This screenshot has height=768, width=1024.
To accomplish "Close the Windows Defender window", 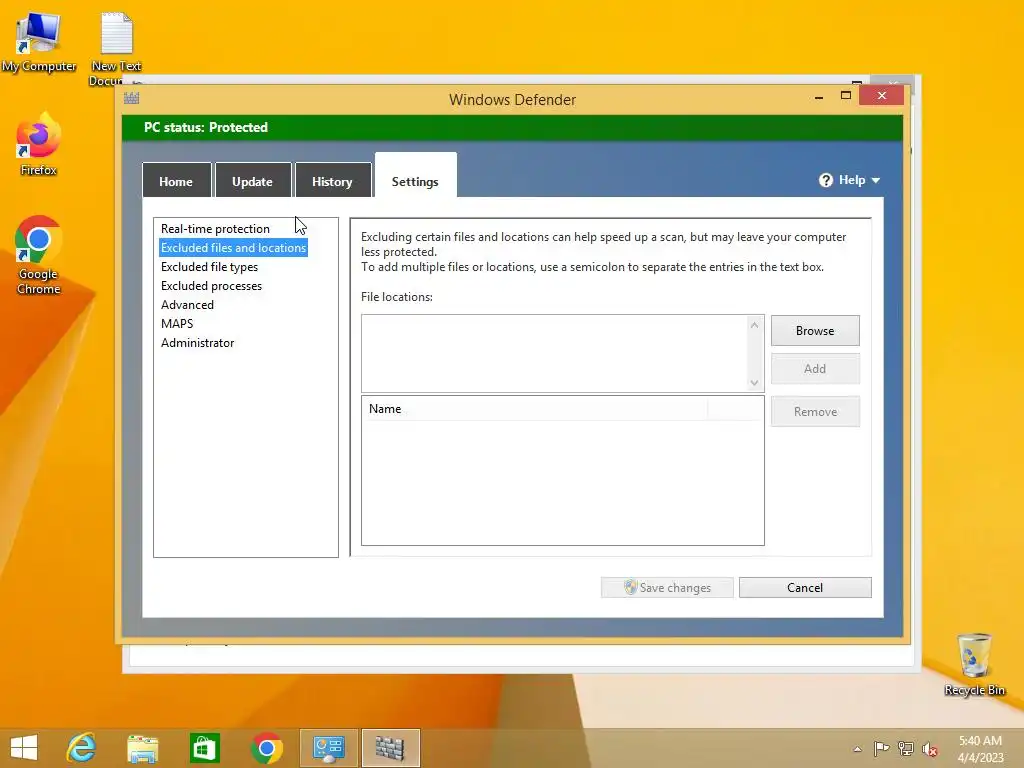I will pos(882,96).
